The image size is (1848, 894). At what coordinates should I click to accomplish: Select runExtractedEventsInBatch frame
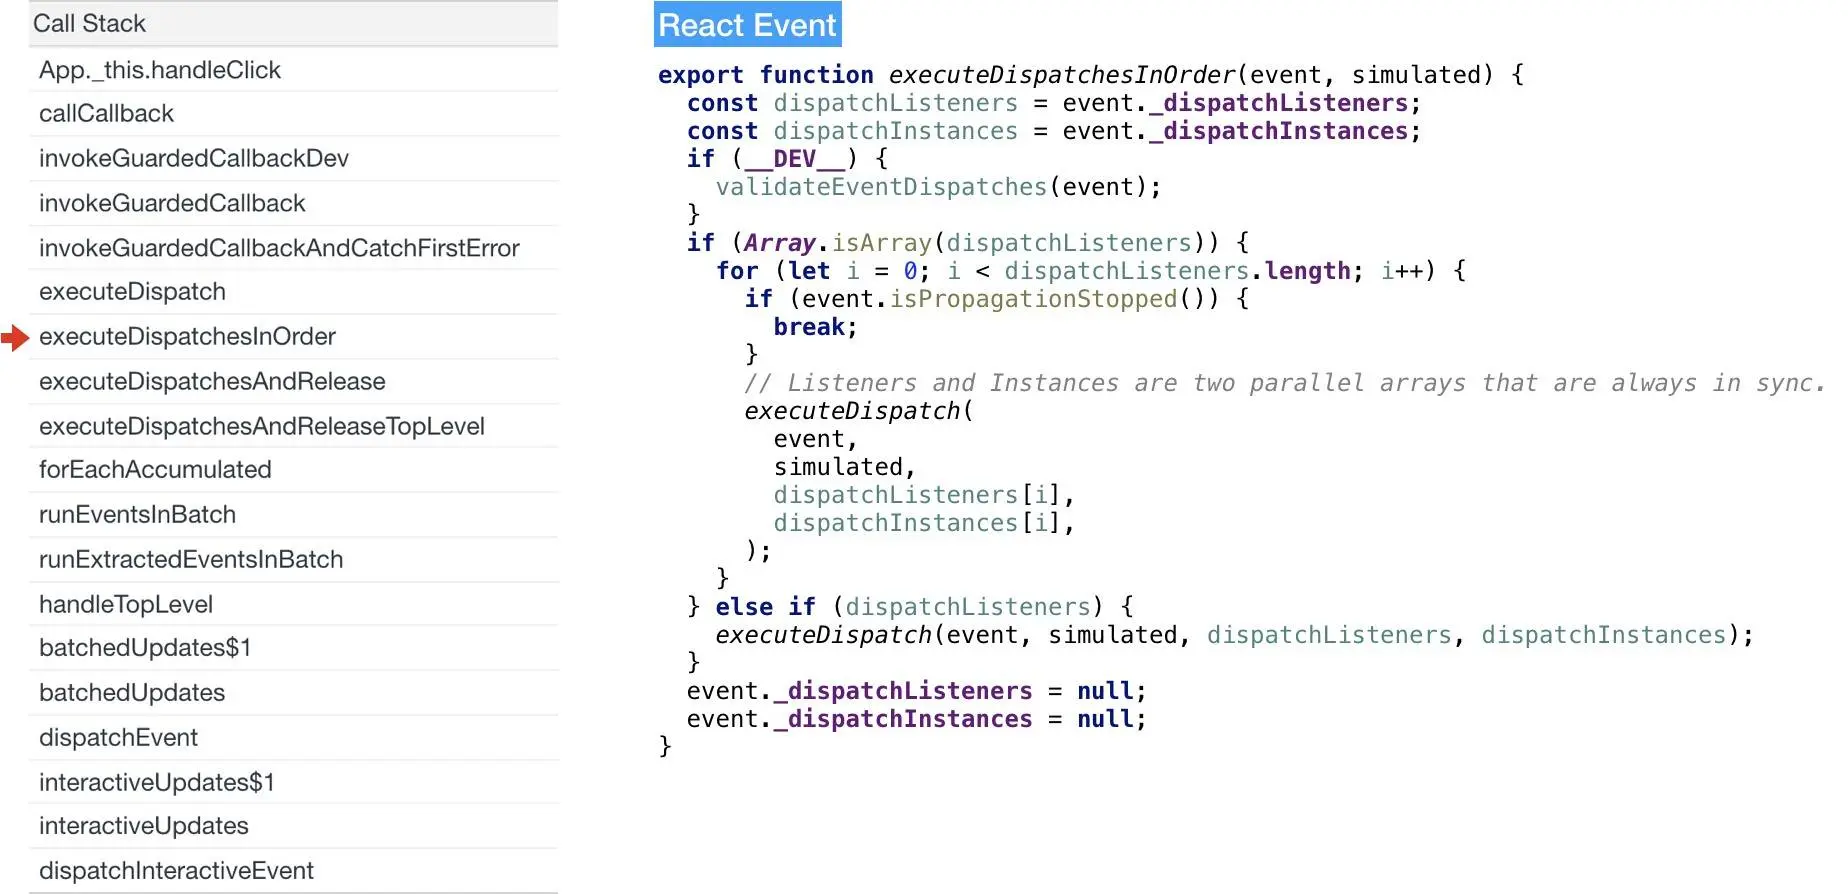click(x=293, y=560)
